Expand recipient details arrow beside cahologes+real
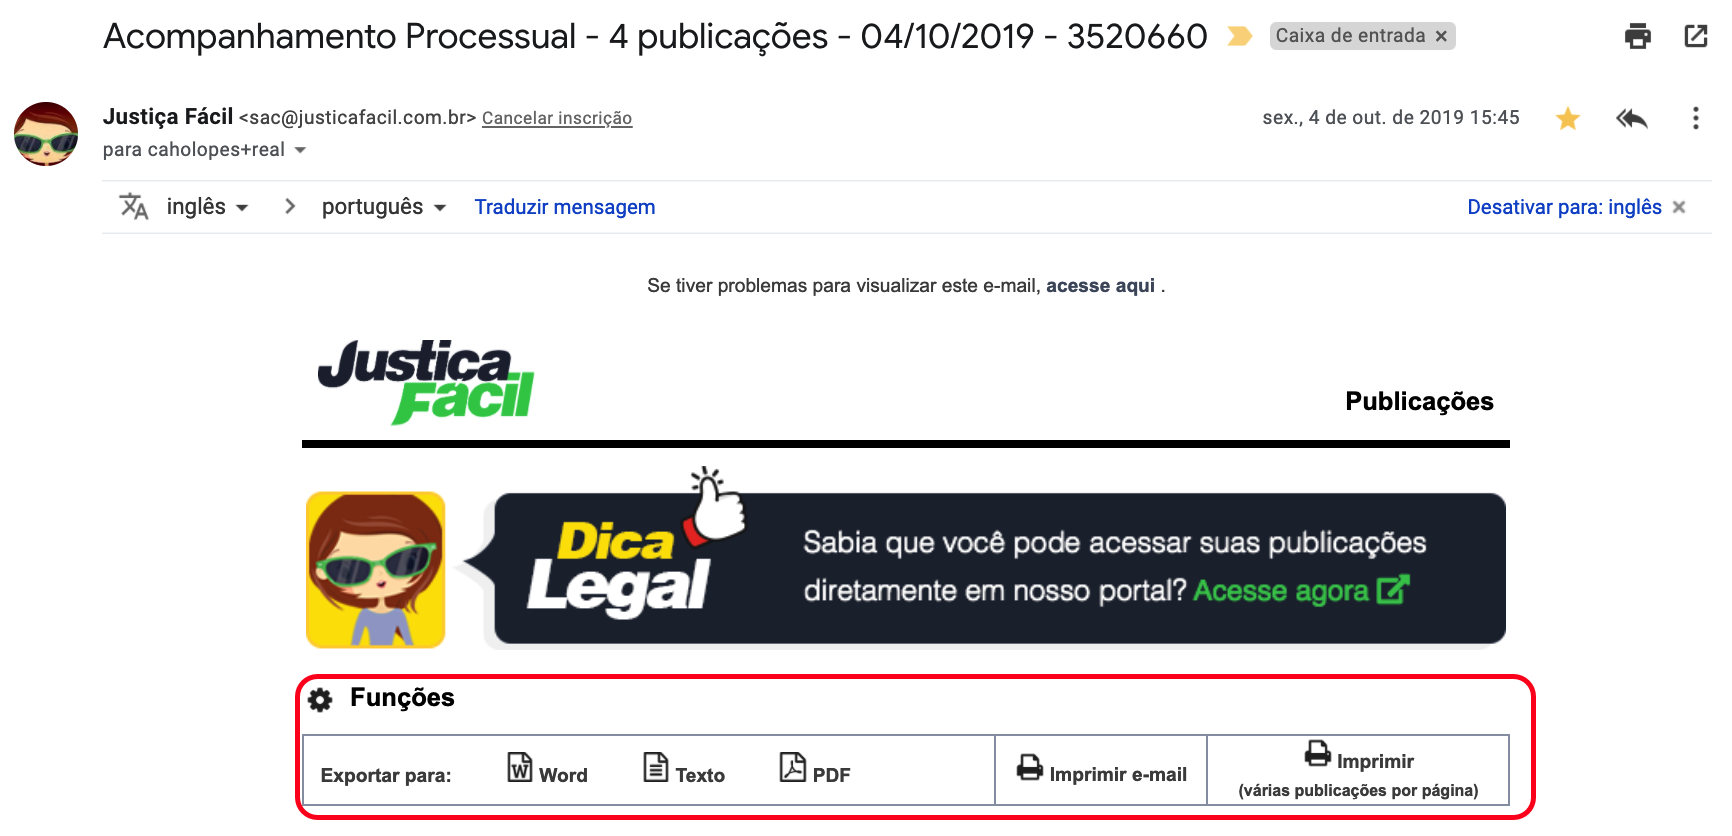Image resolution: width=1732 pixels, height=836 pixels. click(300, 150)
